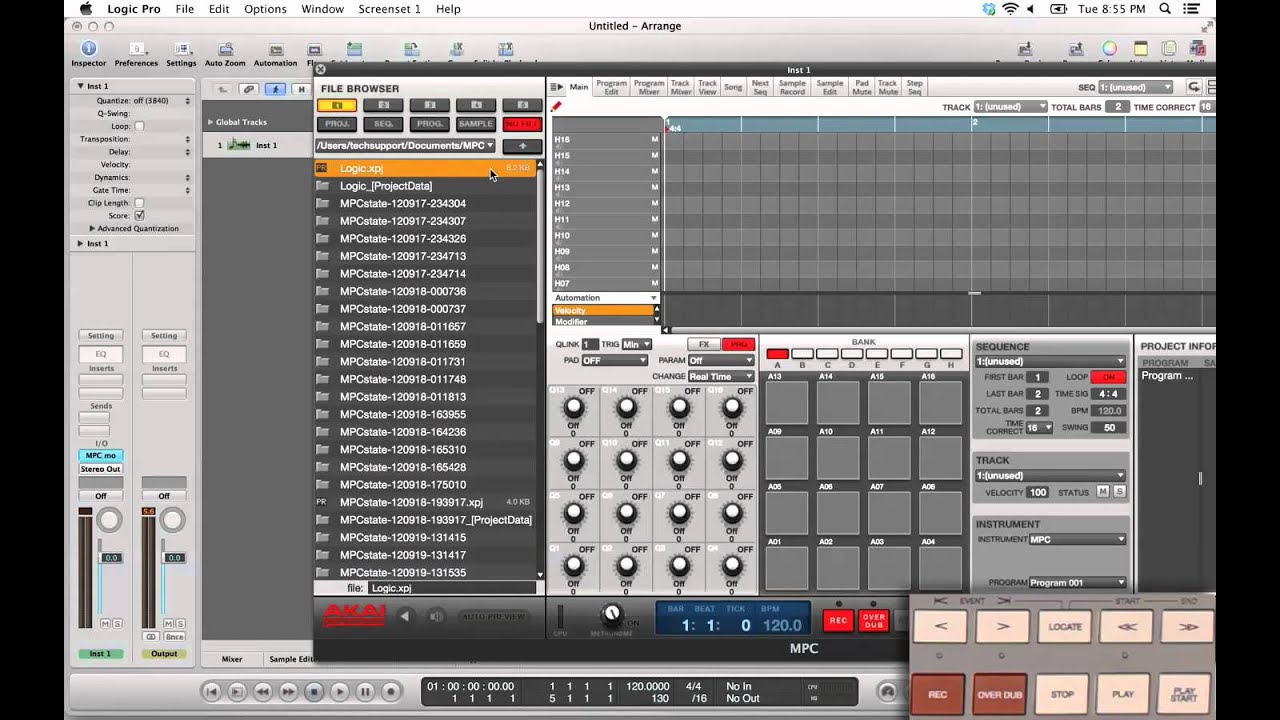Image resolution: width=1280 pixels, height=720 pixels.
Task: Uncheck the Score checkbox
Action: 139,215
